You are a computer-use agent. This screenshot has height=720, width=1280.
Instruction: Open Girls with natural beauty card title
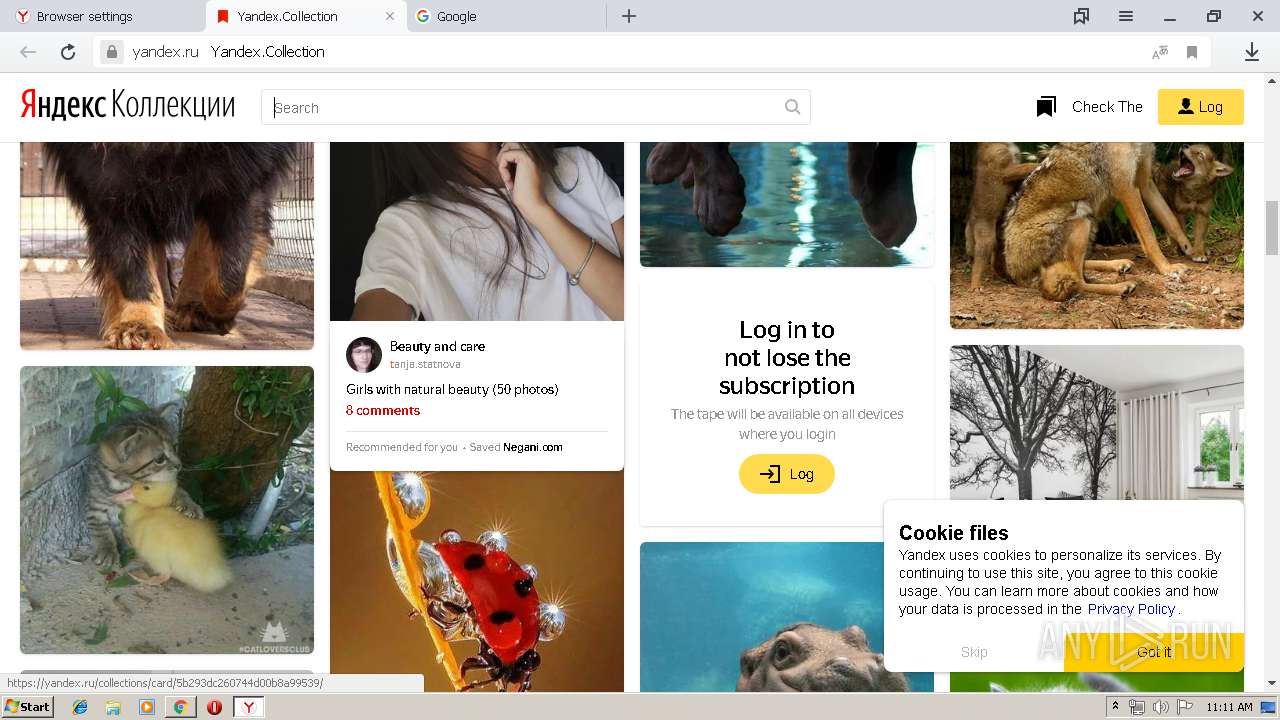(452, 389)
